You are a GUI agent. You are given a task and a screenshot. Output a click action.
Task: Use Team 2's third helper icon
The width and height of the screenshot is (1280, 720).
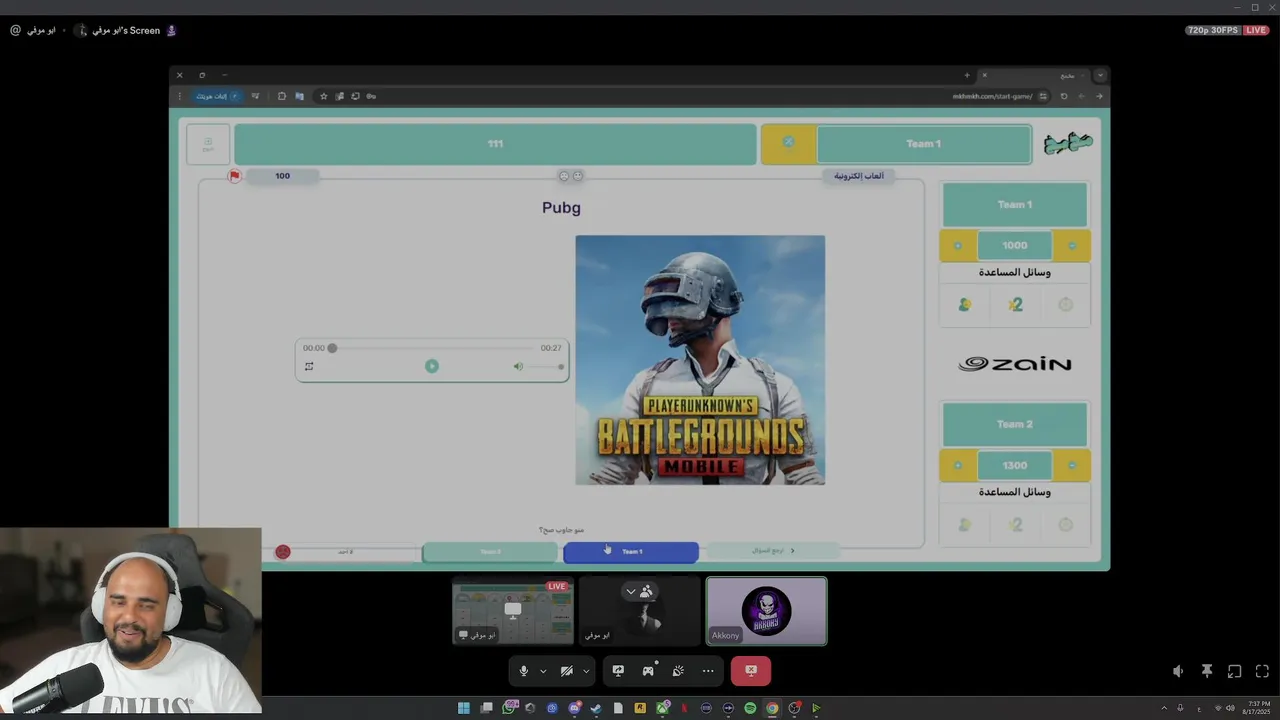(1066, 525)
